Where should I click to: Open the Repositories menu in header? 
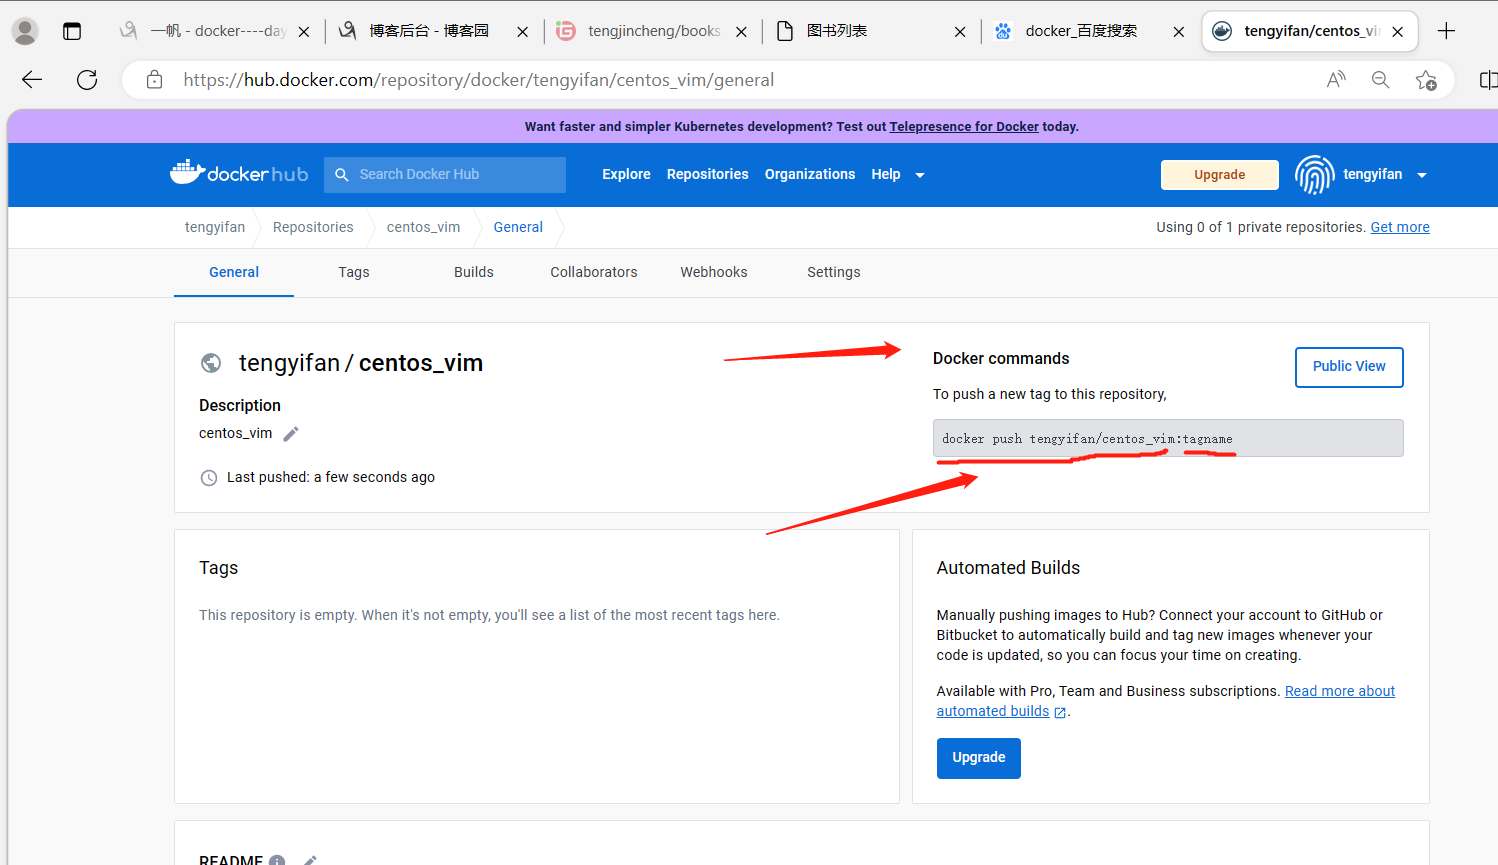(x=708, y=174)
